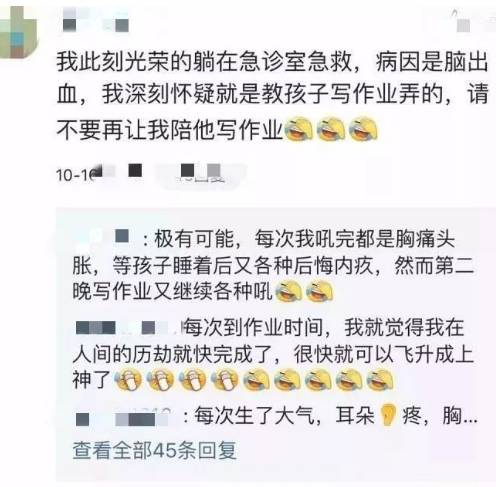This screenshot has width=496, height=487.
Task: Click middle laughing emoji in main comment
Action: point(331,128)
